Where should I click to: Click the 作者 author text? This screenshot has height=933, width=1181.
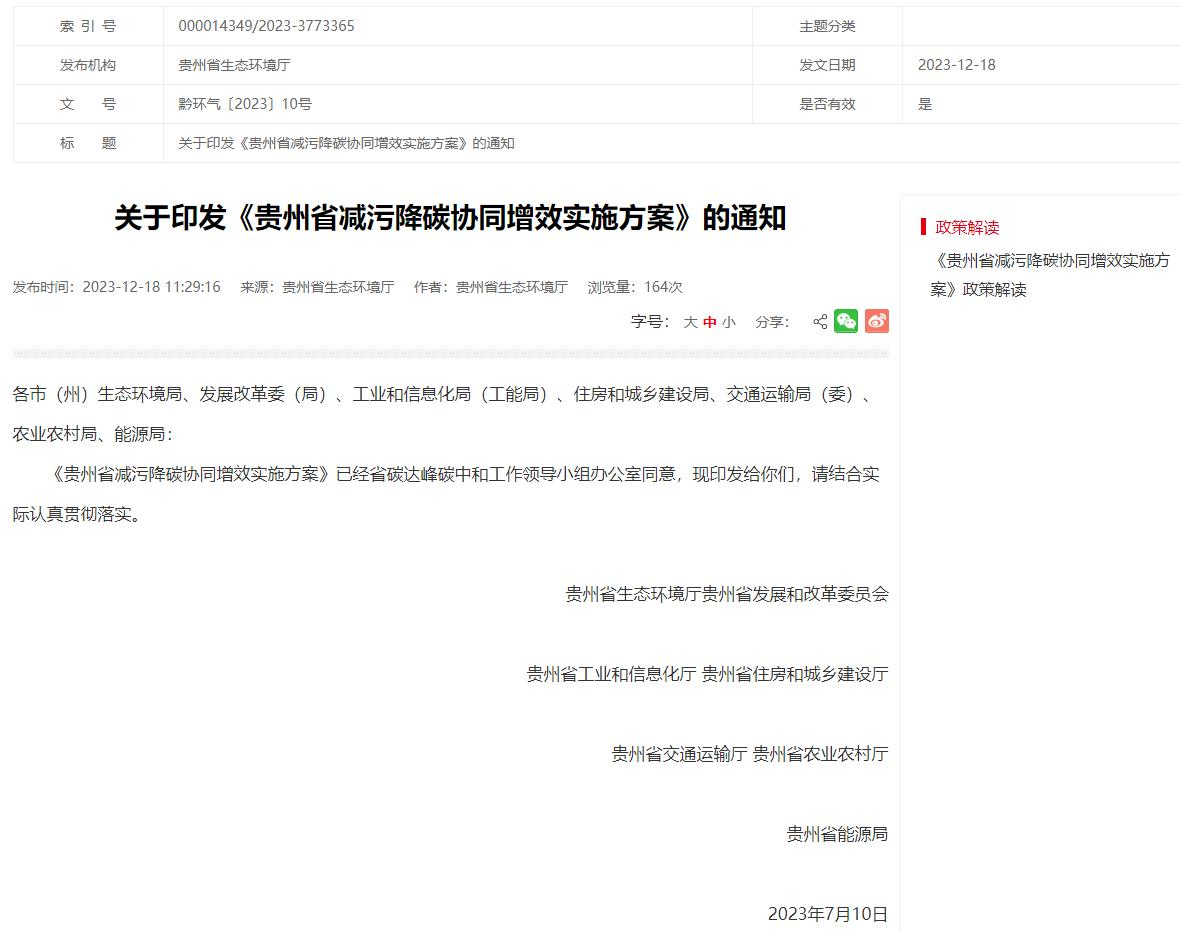(x=491, y=287)
